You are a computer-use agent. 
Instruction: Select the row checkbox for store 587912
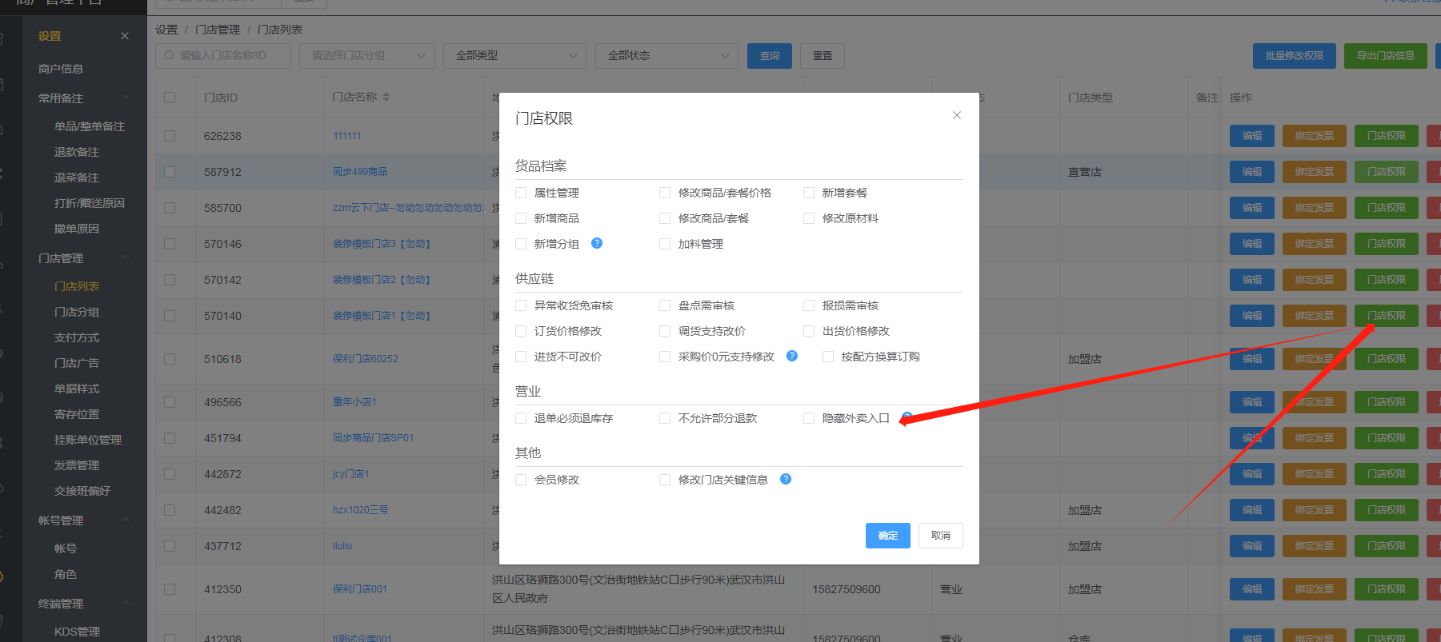[x=169, y=172]
